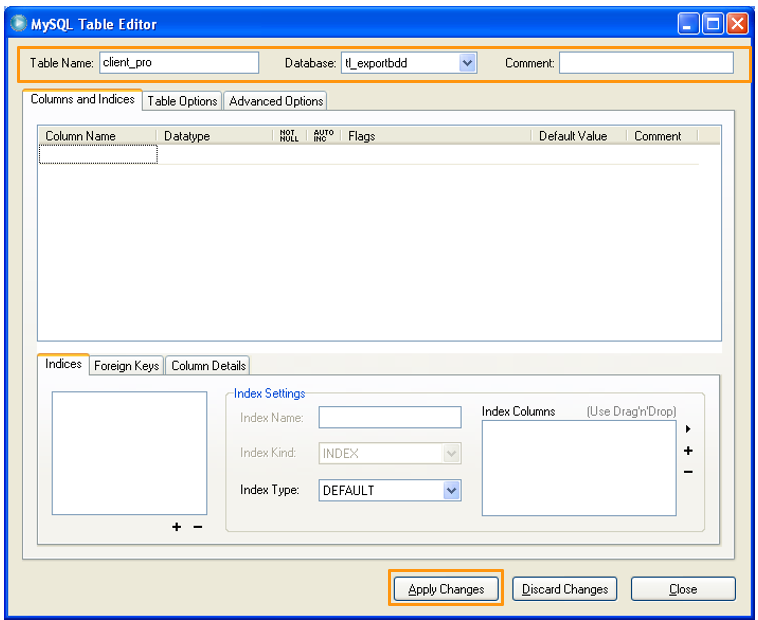Screen dimensions: 758x620
Task: Focus the Table Name text field
Action: point(178,63)
